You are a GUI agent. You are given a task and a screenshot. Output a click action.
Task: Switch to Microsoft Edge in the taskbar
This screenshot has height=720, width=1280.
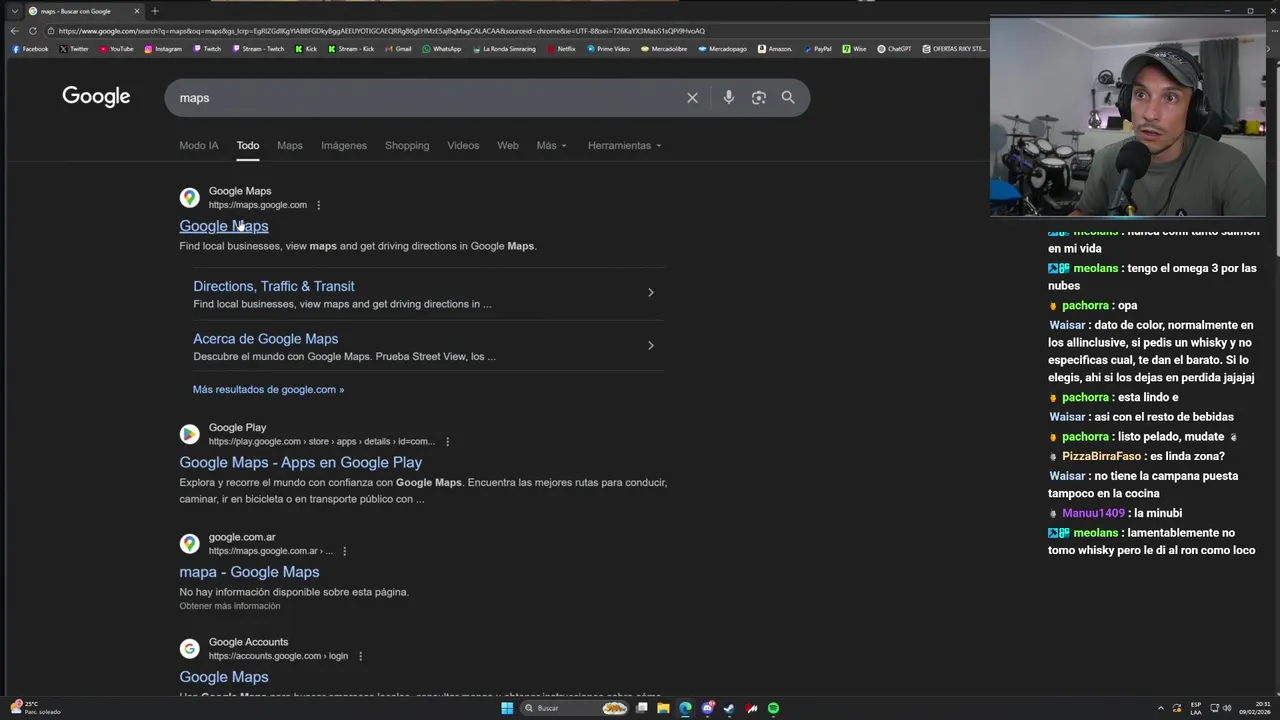point(685,708)
